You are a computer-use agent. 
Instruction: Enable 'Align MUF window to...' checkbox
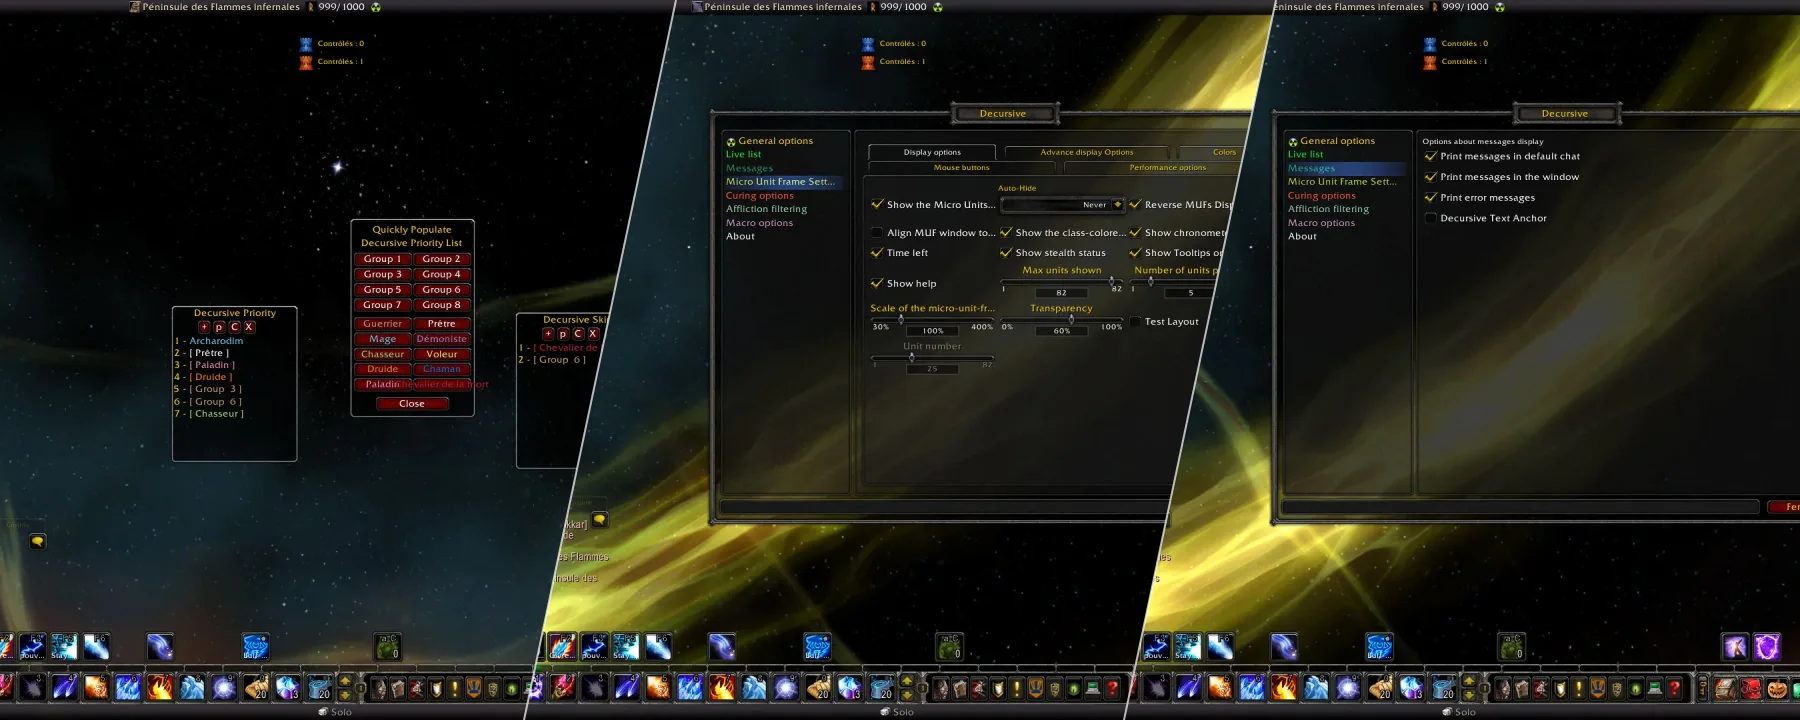click(x=877, y=232)
